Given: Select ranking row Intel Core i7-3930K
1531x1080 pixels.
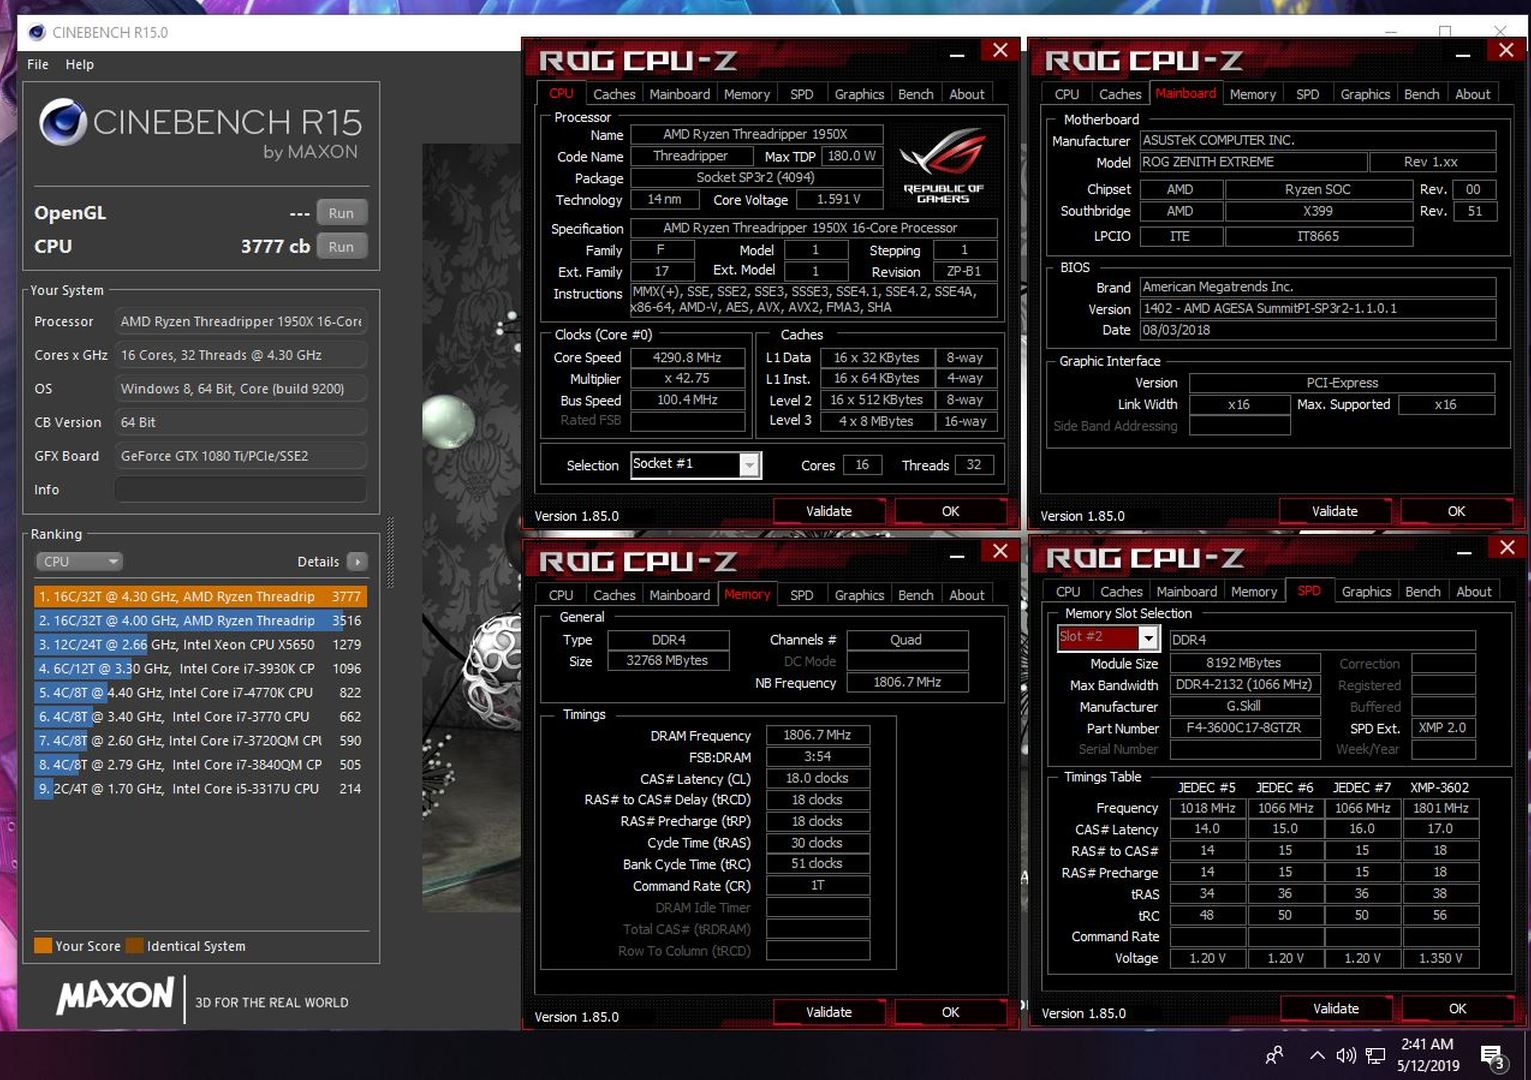Looking at the screenshot, I should tap(200, 668).
